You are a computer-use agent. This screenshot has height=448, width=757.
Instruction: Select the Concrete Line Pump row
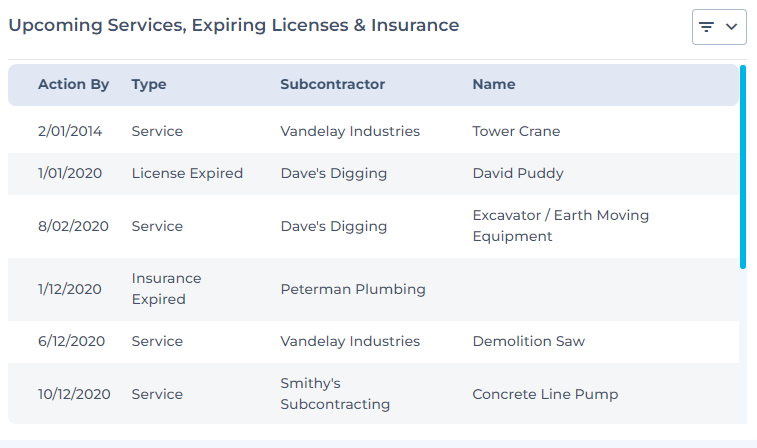(545, 394)
